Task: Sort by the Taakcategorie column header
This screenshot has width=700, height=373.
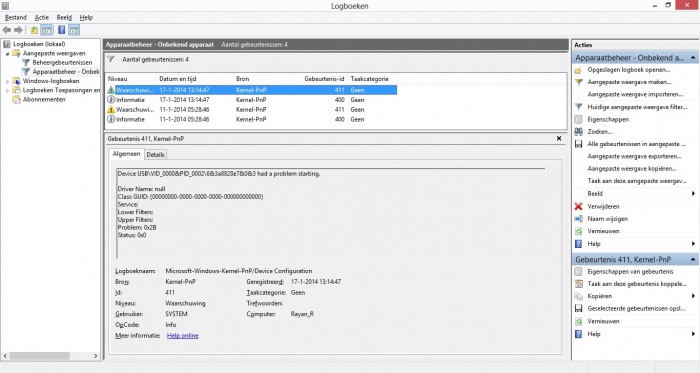Action: tap(371, 79)
